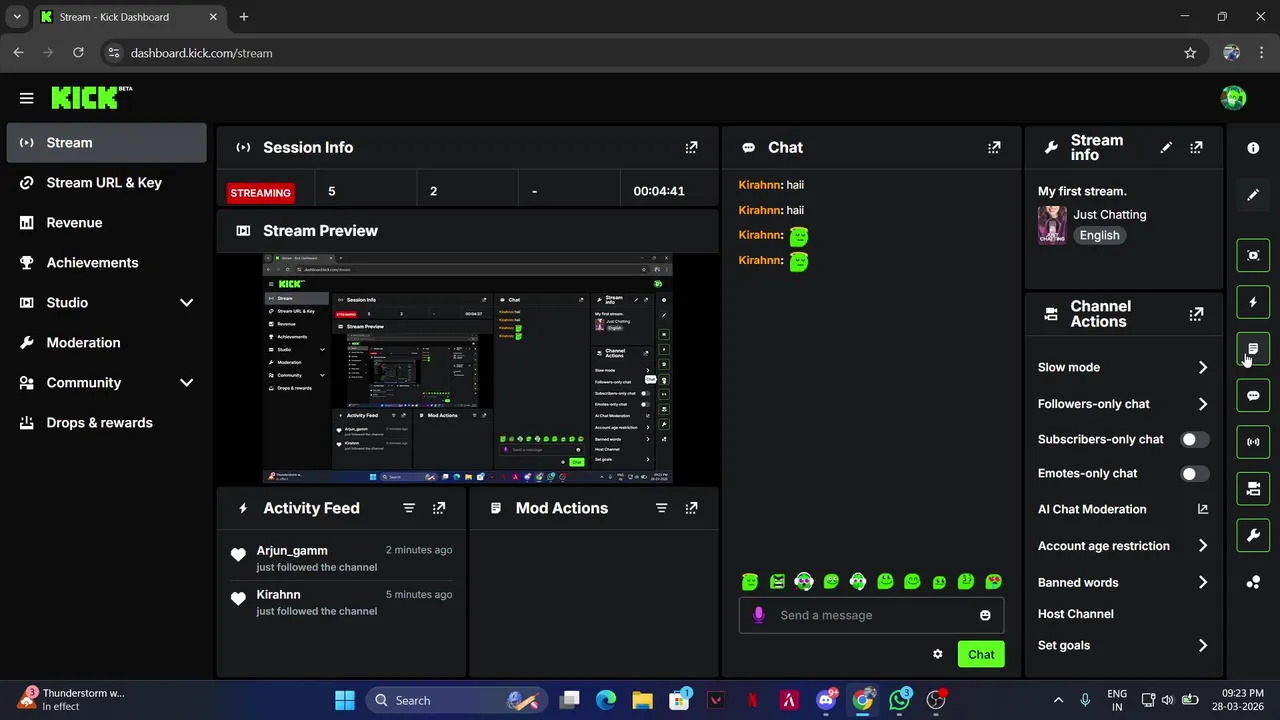The image size is (1280, 720).
Task: Click the green Chat send button
Action: click(981, 654)
